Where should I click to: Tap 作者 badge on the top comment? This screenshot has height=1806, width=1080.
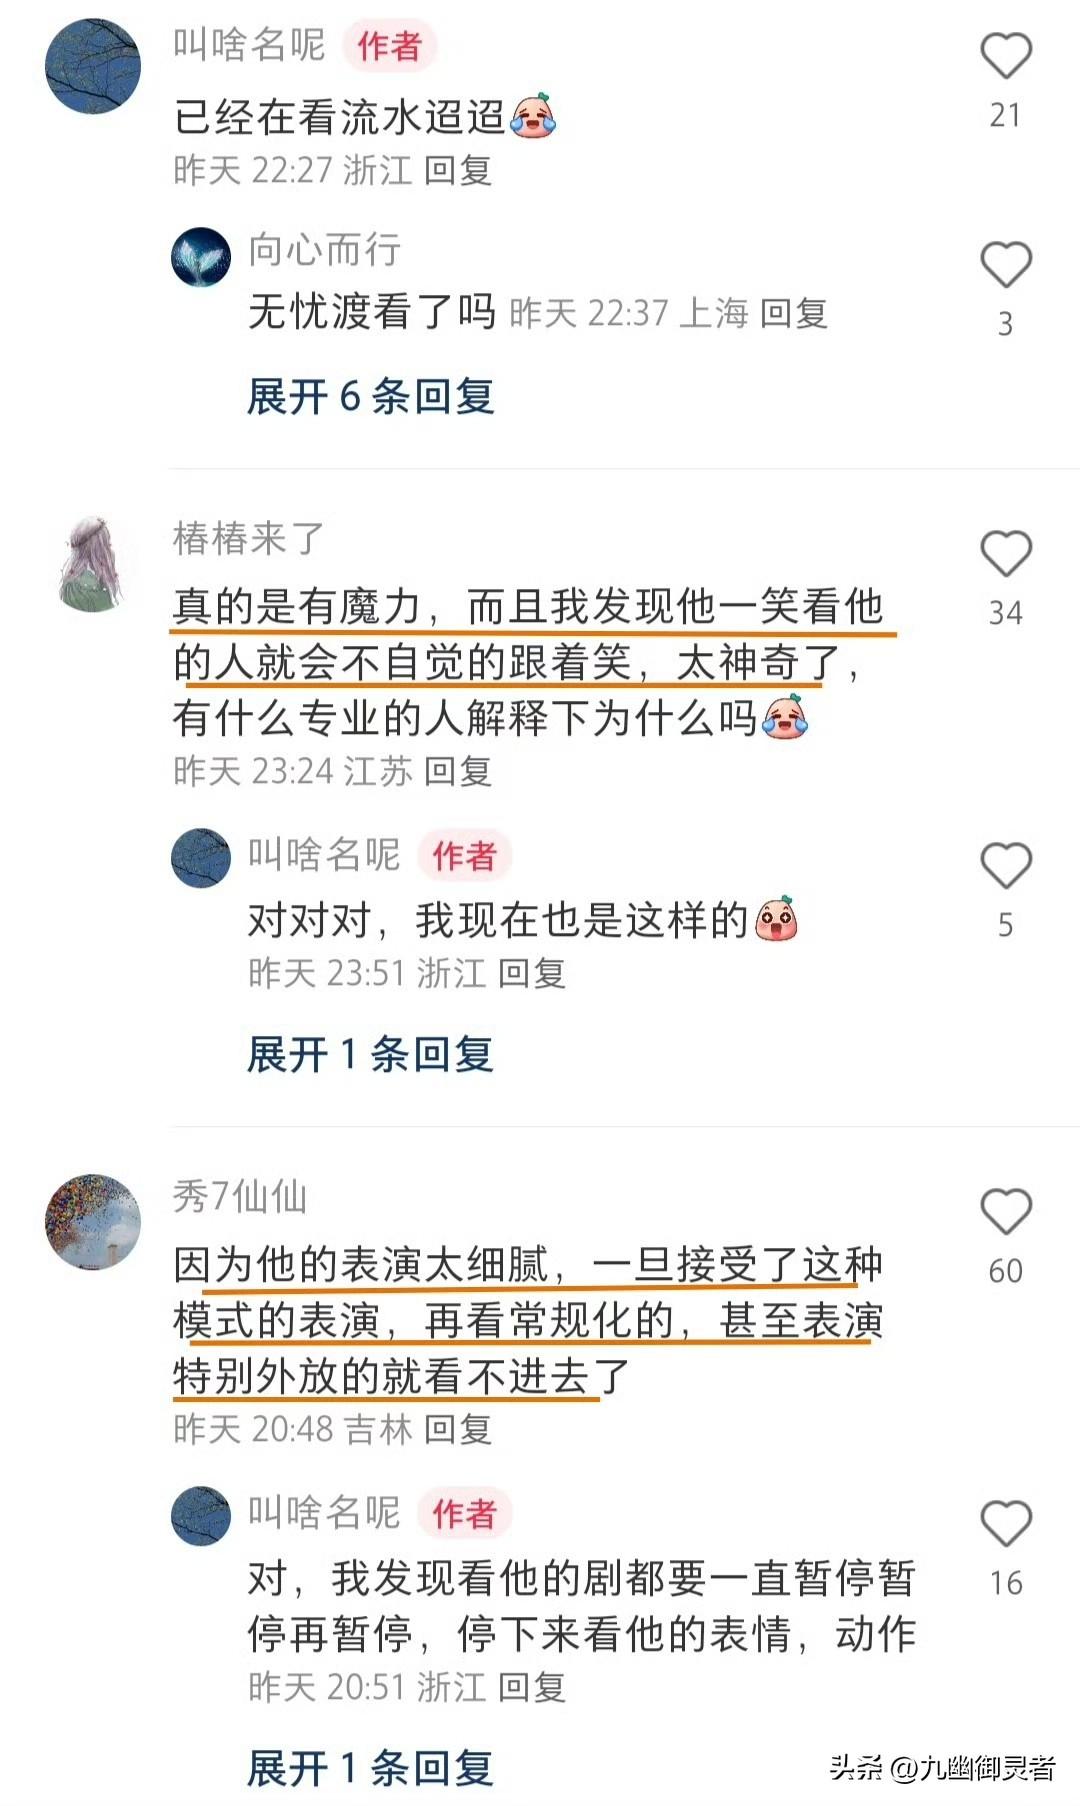[x=390, y=45]
